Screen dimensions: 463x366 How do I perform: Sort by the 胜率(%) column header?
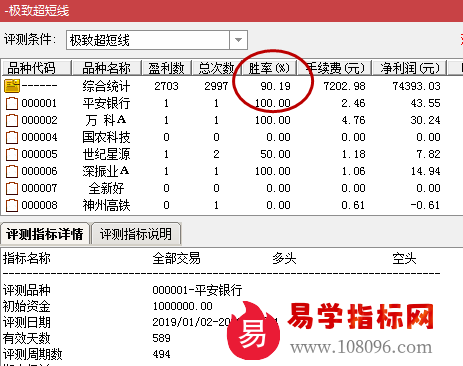[x=269, y=68]
